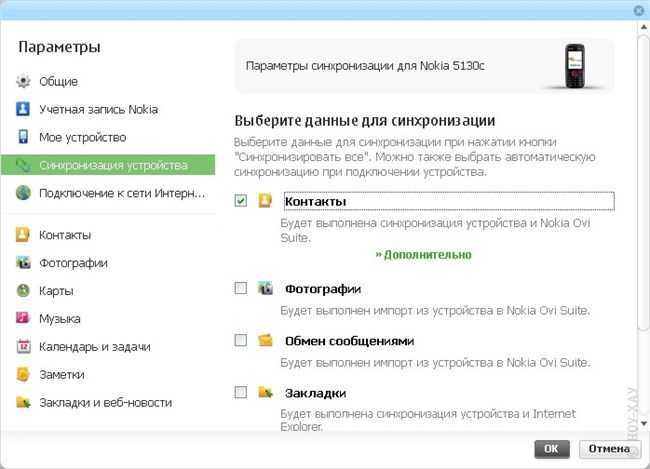
Task: Click the Параметры синхронизации для Nokia 5130c header
Action: [x=365, y=66]
